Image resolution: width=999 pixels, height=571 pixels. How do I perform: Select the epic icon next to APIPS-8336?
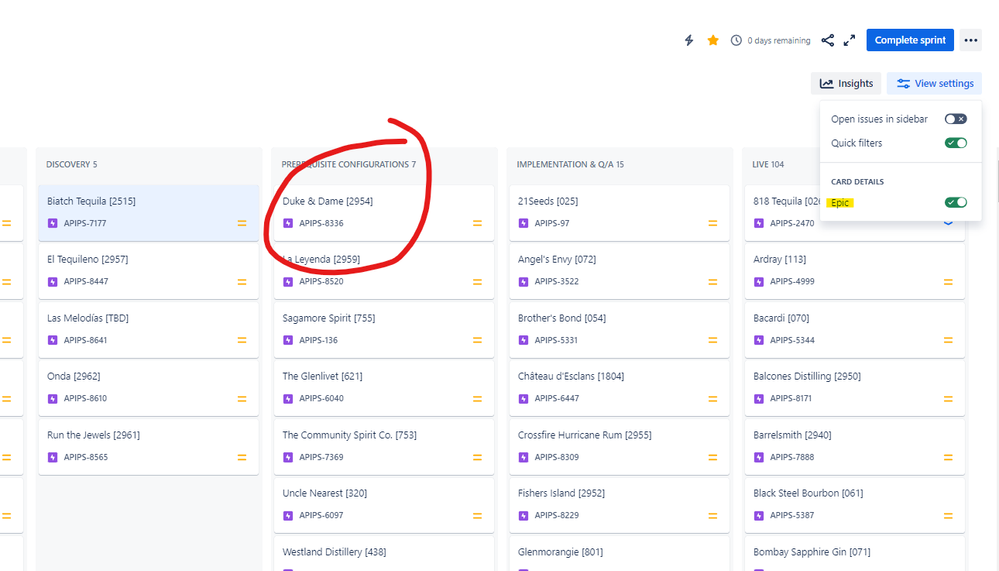pos(288,223)
